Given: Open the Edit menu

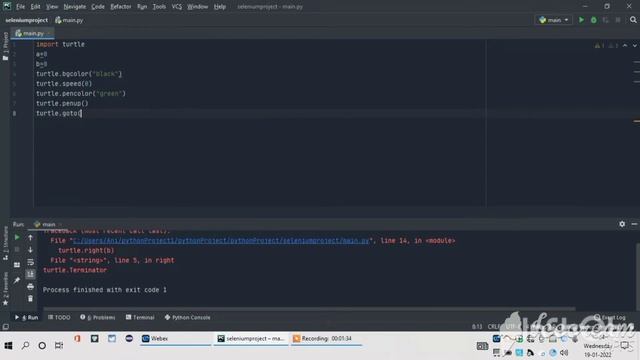Looking at the screenshot, I should [36, 7].
